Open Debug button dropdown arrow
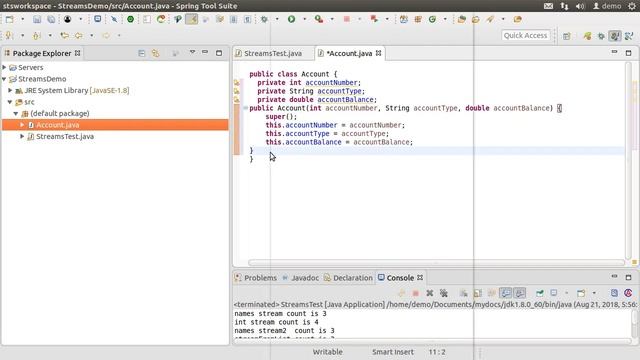 pyautogui.click(x=277, y=19)
